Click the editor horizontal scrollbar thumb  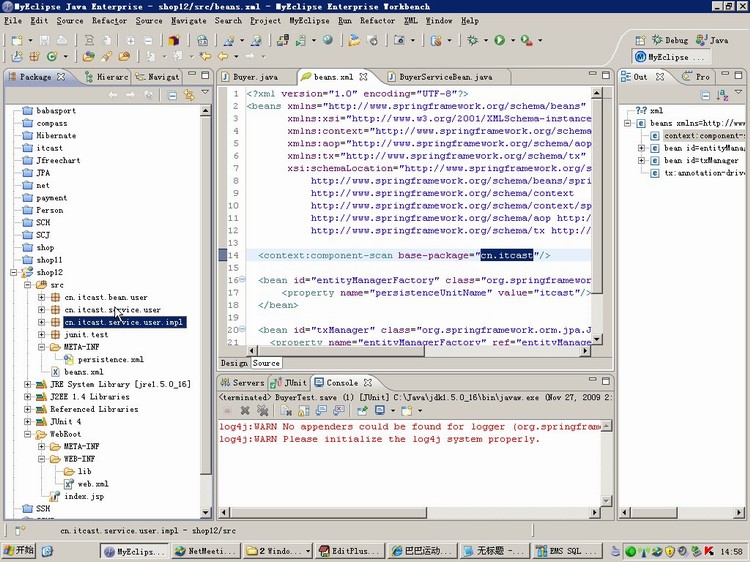click(x=341, y=351)
